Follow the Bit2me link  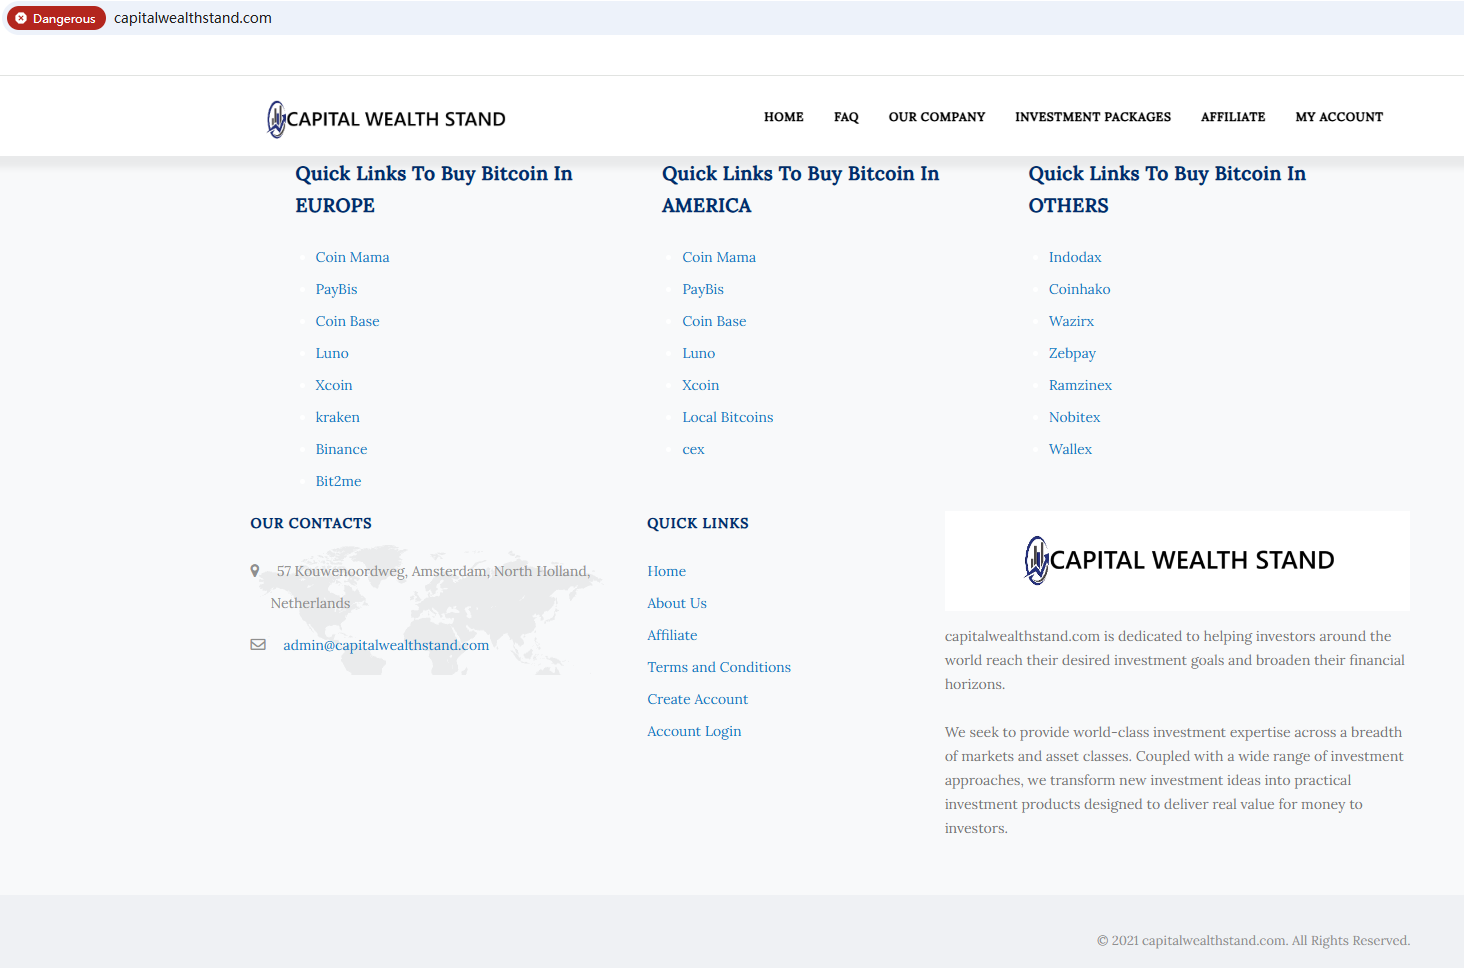pyautogui.click(x=339, y=481)
